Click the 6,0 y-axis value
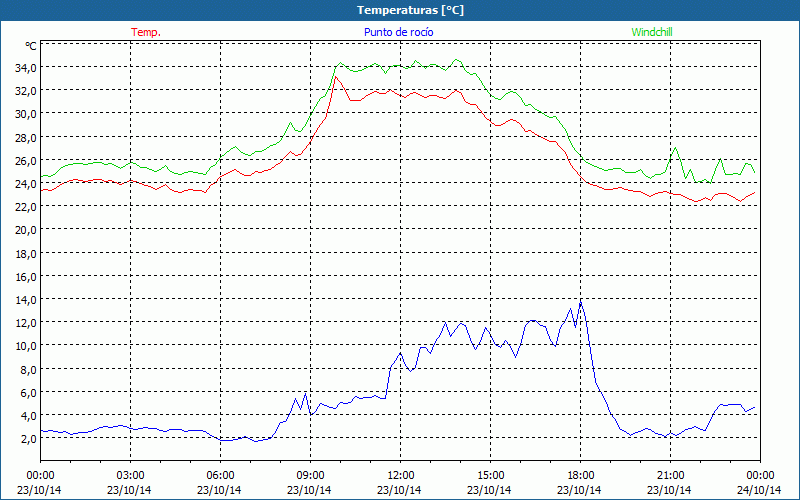800x500 pixels. click(29, 392)
